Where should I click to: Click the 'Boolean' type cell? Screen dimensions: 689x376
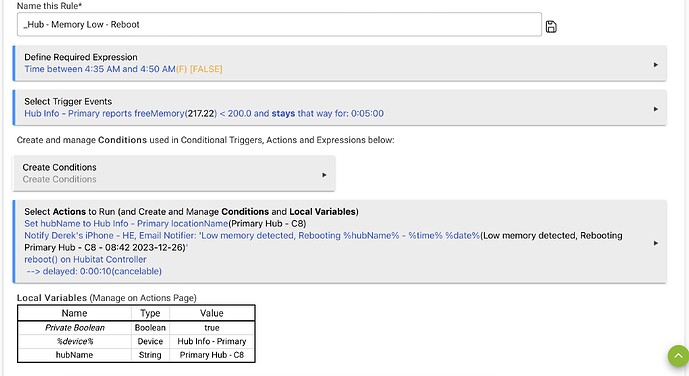[x=150, y=328]
